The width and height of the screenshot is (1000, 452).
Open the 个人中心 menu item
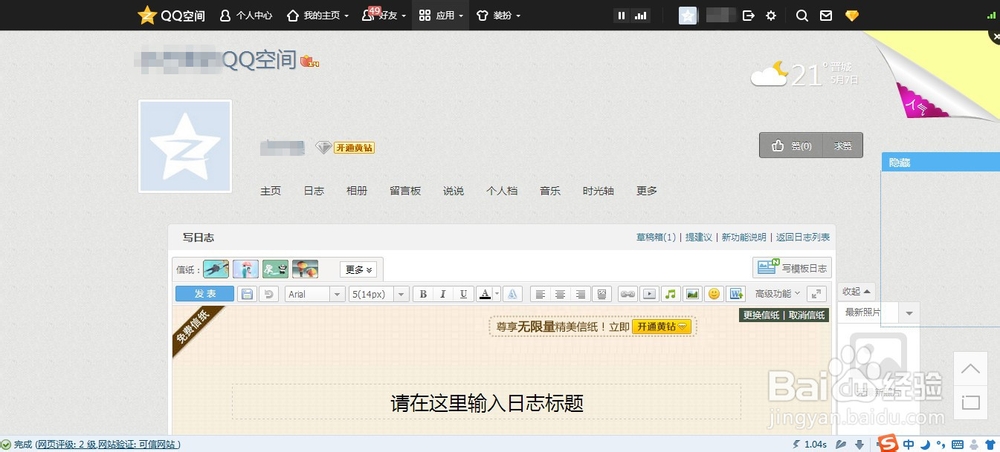[246, 15]
